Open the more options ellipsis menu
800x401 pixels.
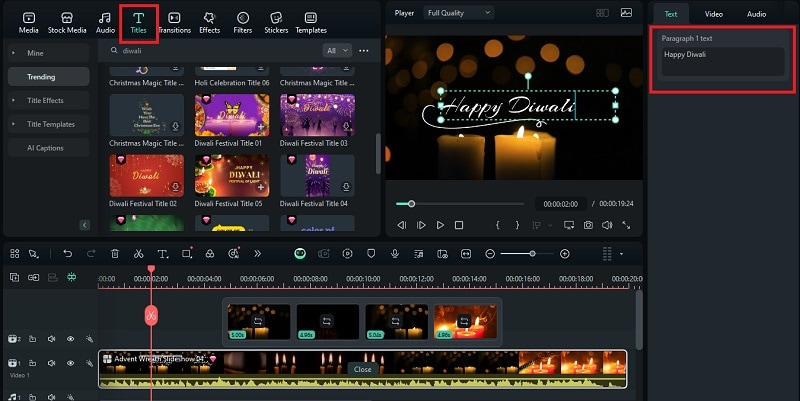click(364, 51)
